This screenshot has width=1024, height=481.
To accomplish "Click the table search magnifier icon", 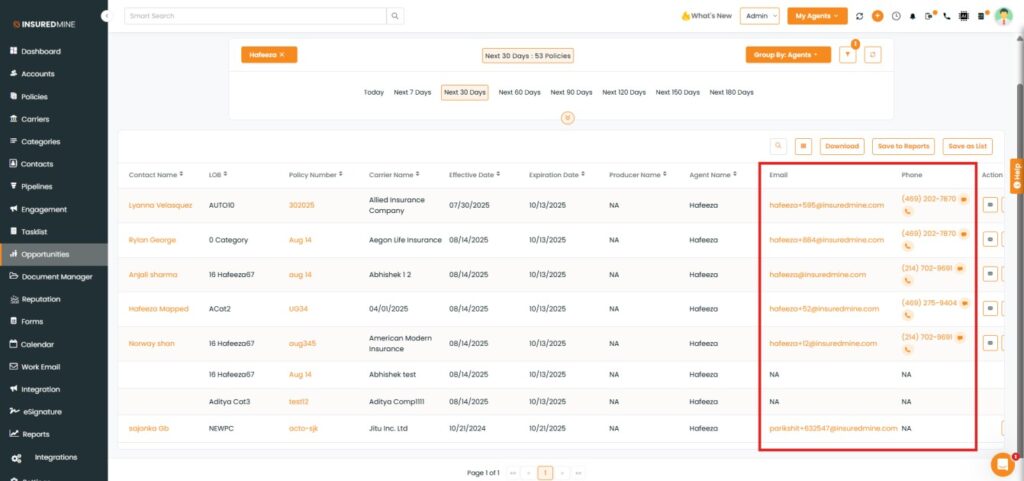I will 777,146.
